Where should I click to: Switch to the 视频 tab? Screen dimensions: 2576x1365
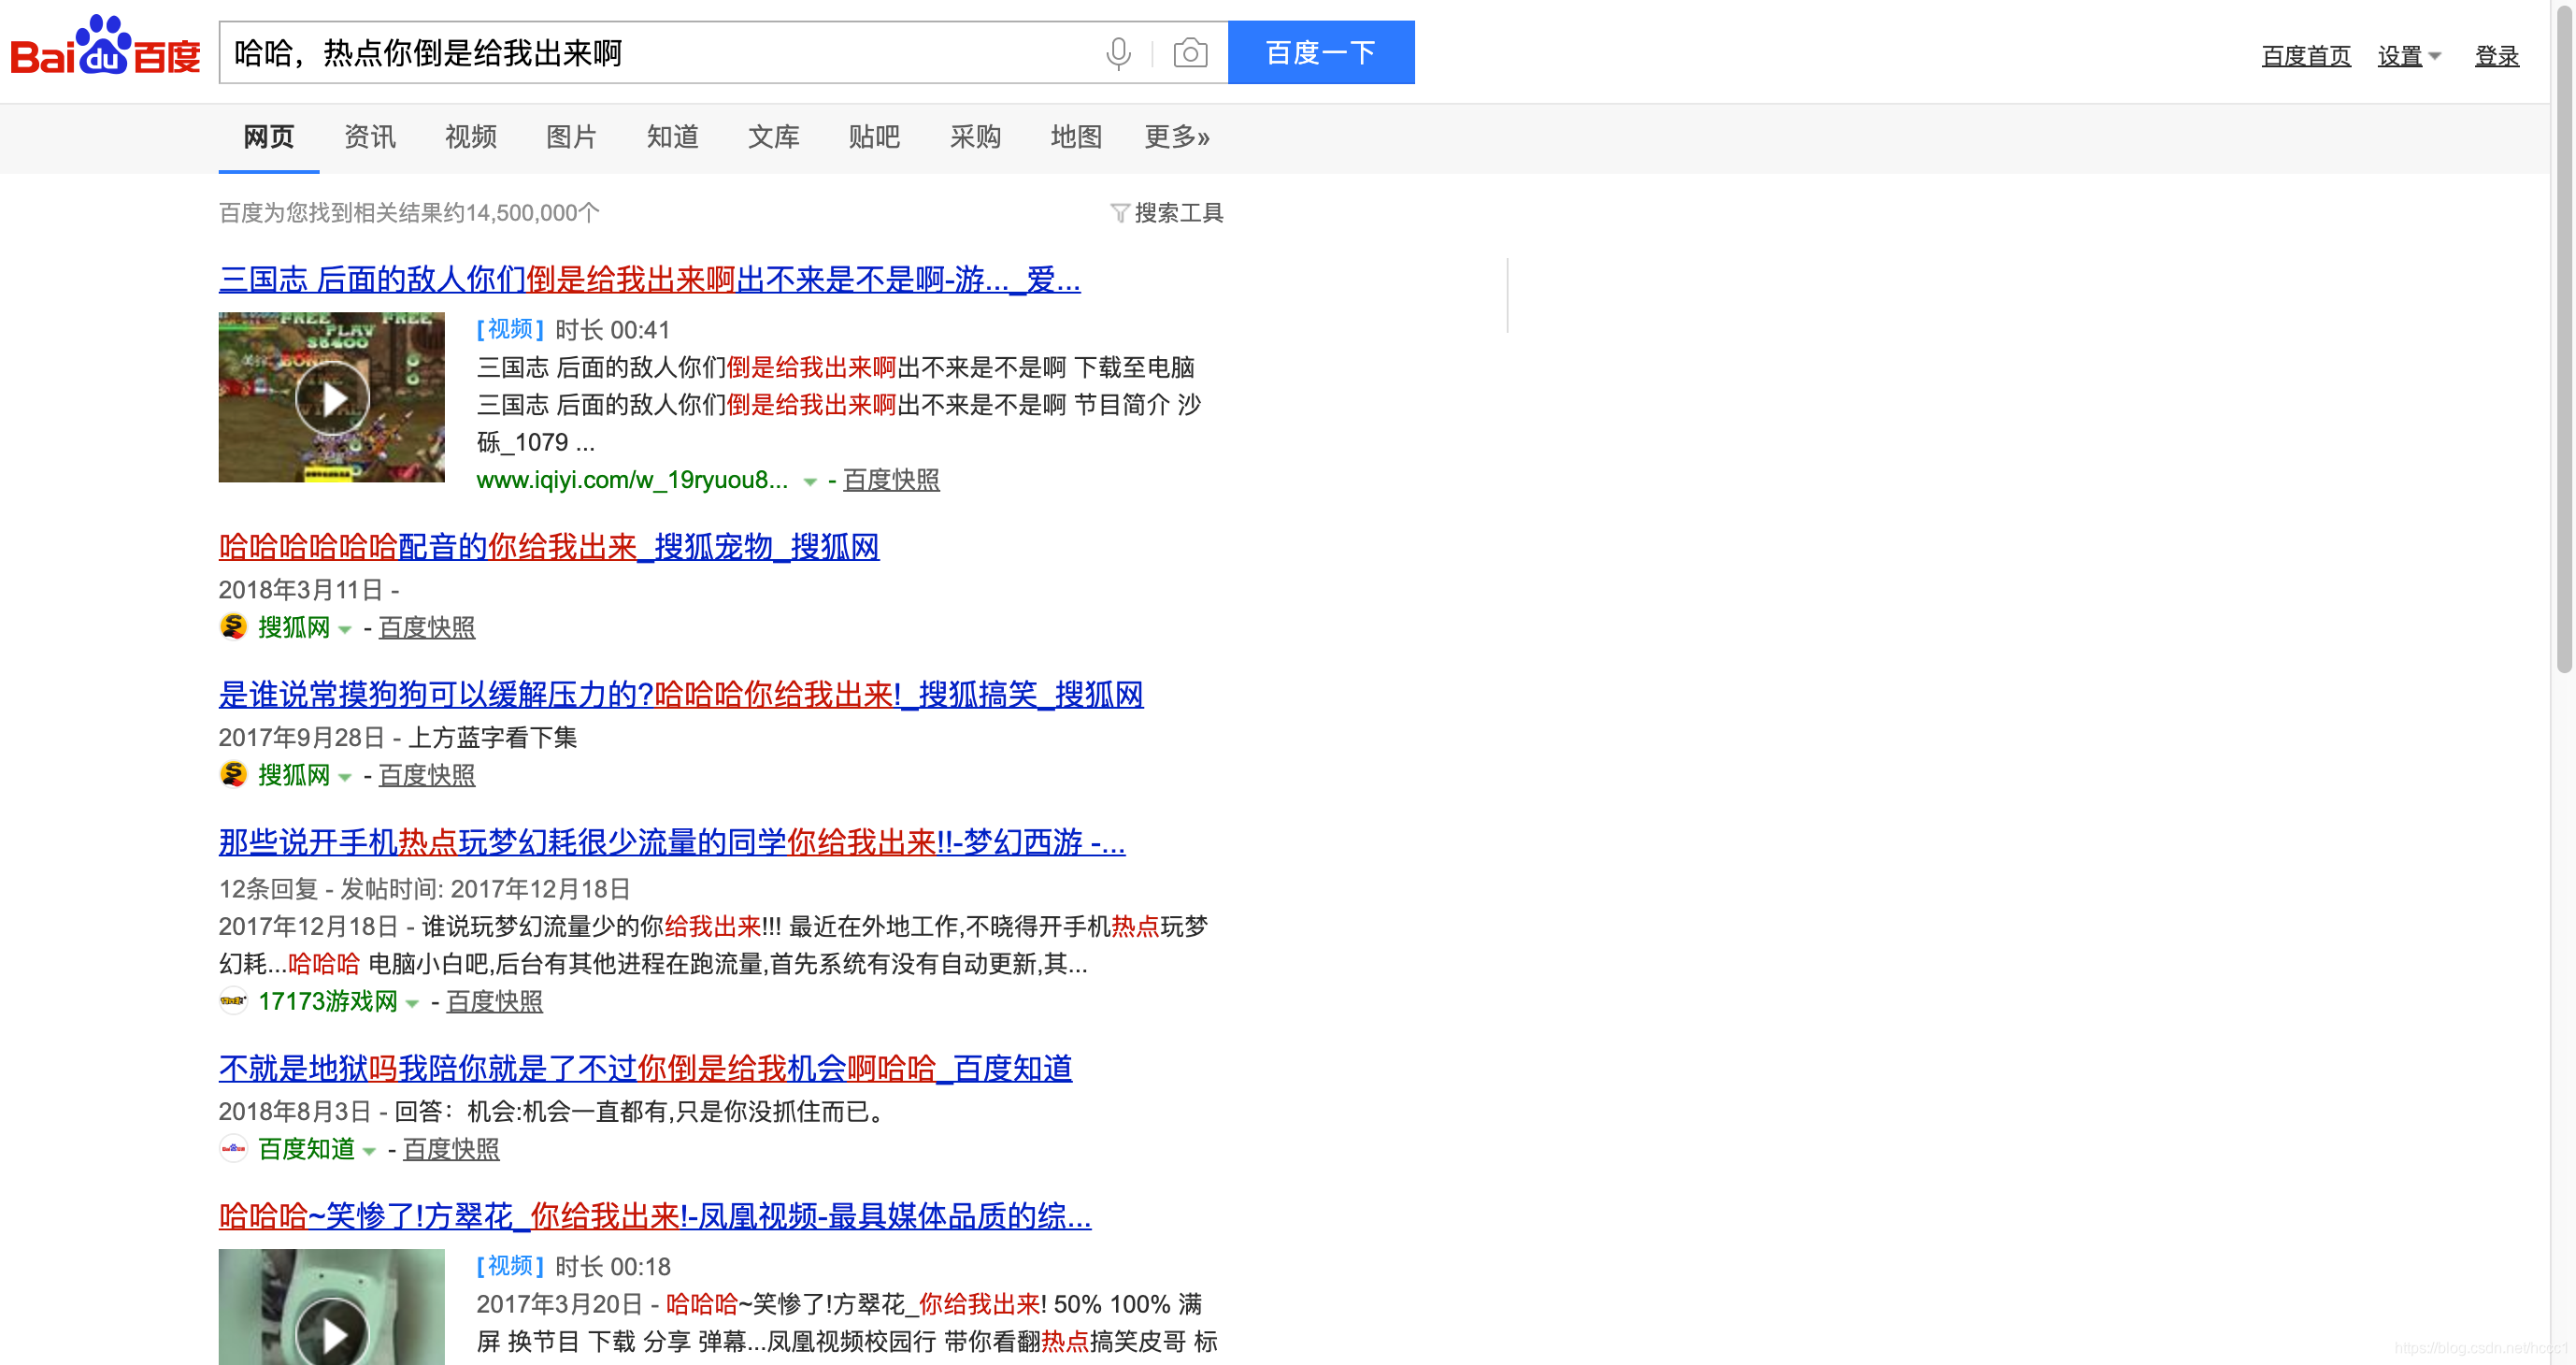[x=471, y=137]
